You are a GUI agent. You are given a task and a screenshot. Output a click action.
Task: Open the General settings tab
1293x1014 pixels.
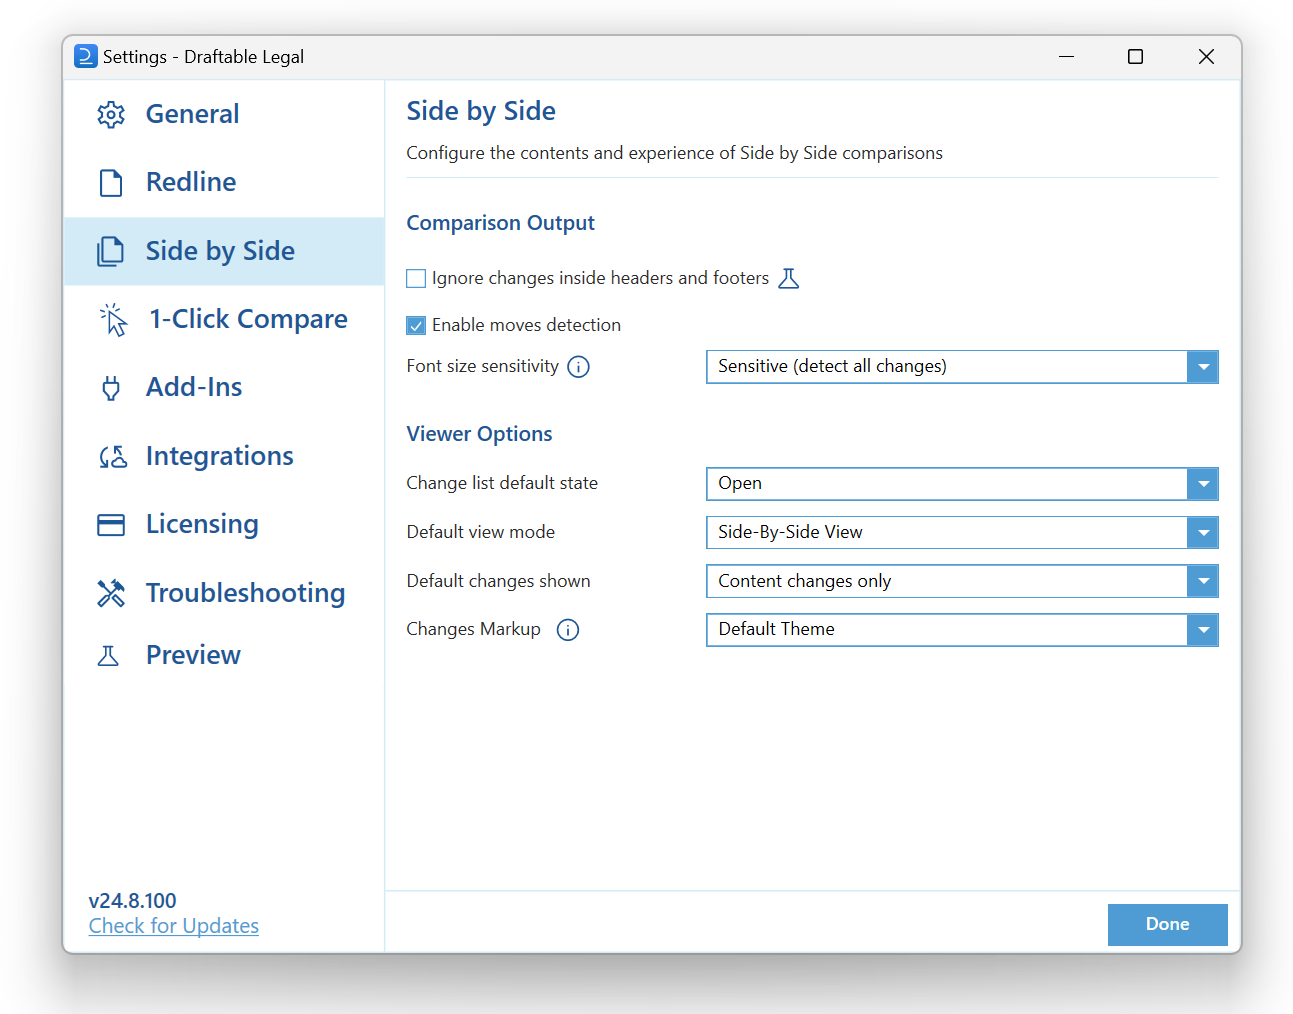224,115
